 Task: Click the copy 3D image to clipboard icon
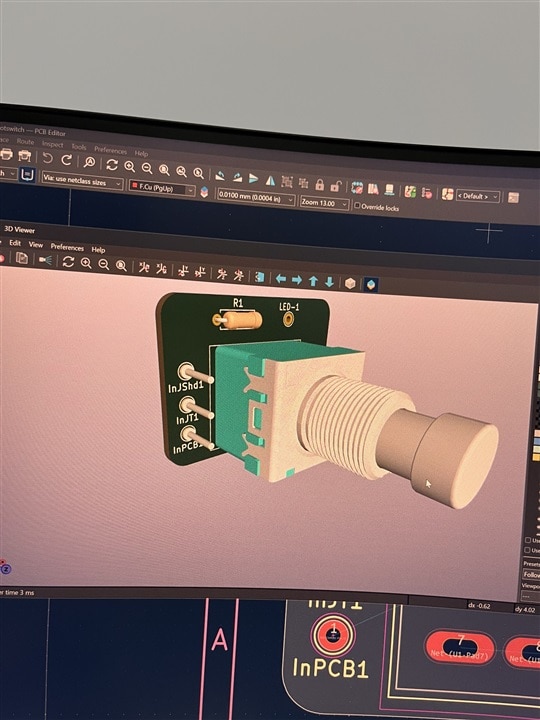tap(22, 259)
